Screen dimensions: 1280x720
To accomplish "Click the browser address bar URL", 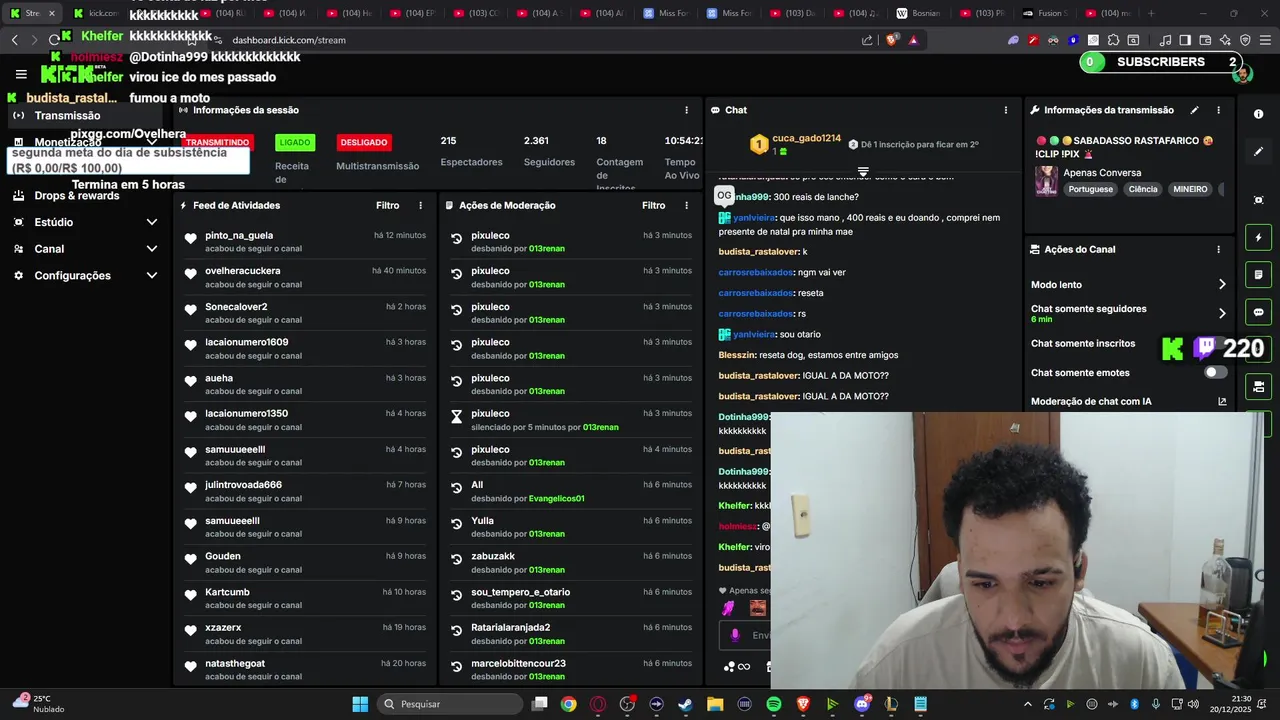I will tap(289, 40).
